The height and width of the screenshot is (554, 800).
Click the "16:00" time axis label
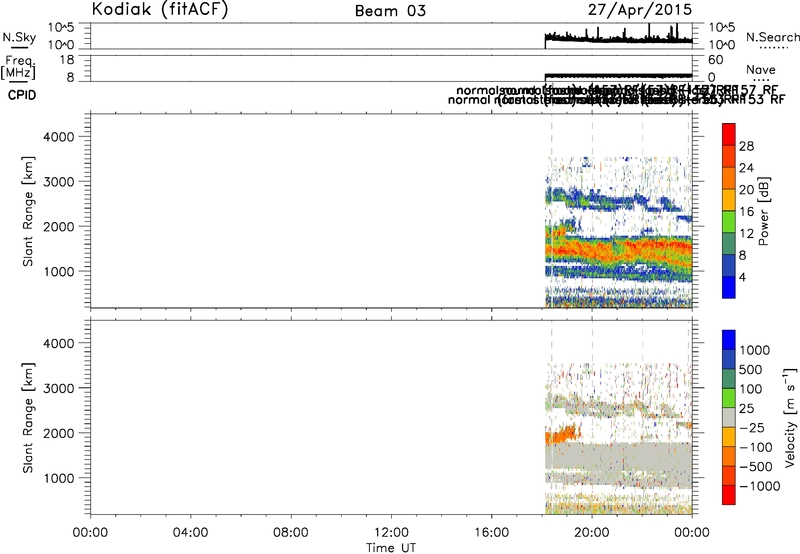[x=491, y=533]
